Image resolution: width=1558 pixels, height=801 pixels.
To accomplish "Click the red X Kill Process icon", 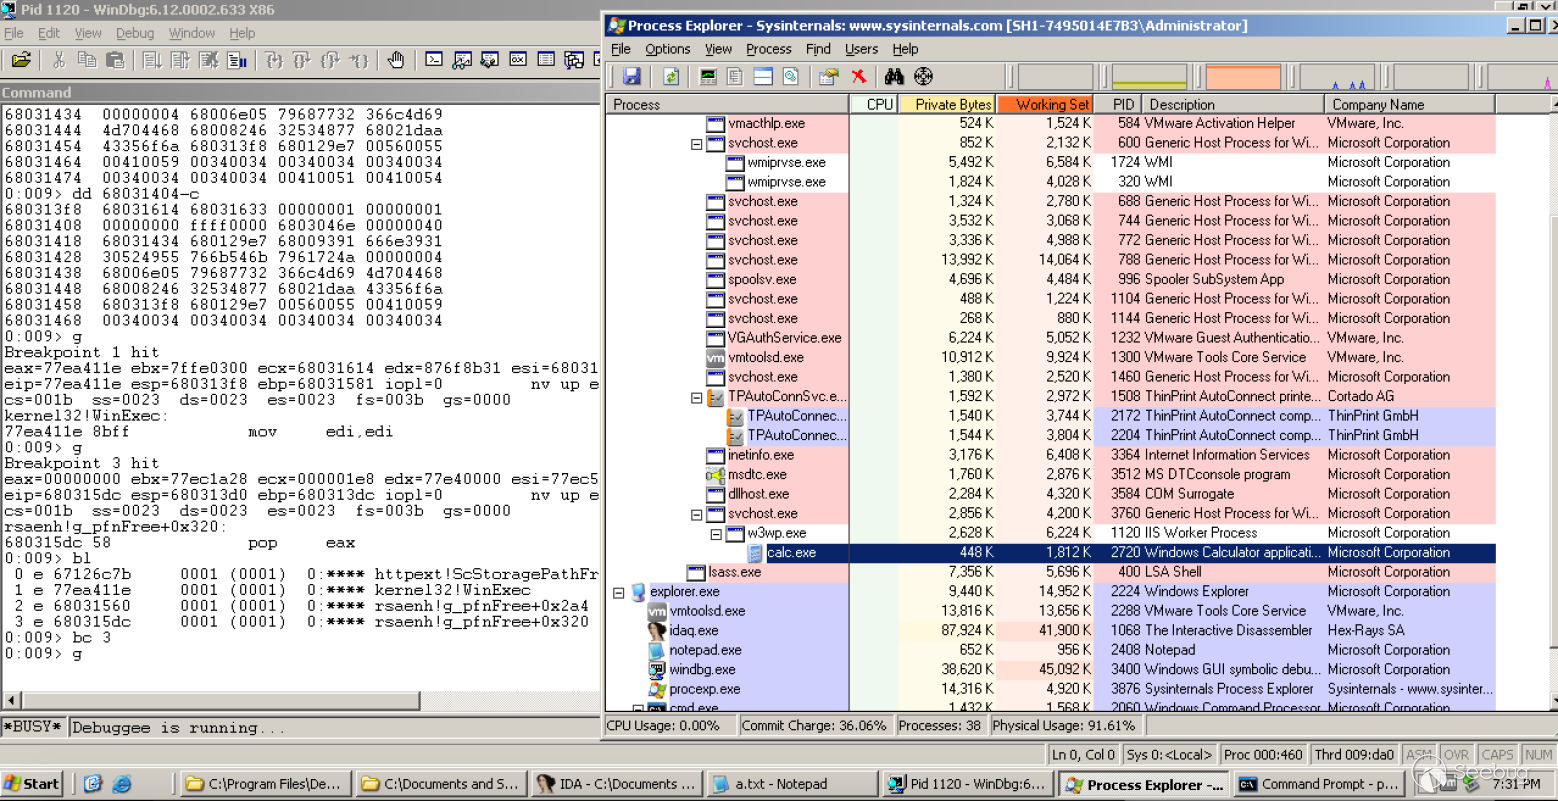I will (858, 77).
